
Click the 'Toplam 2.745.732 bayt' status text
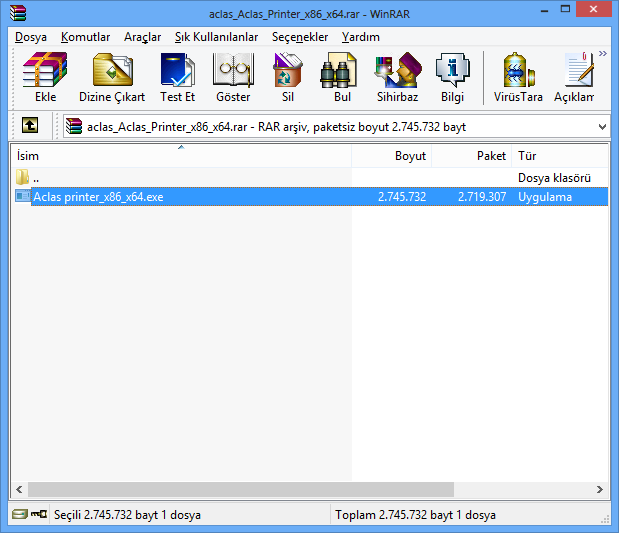click(x=415, y=515)
